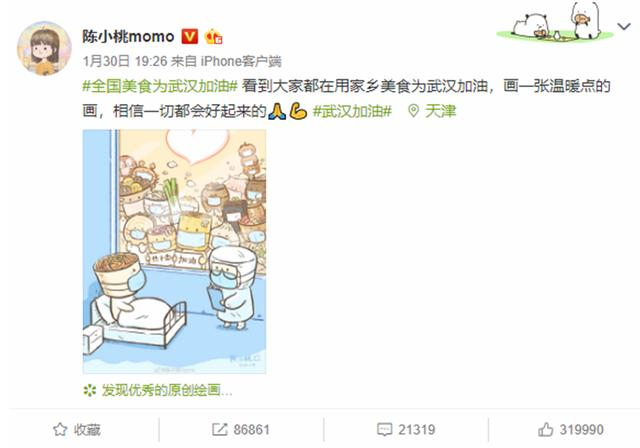Open the cartoon illustration image thumbnail
This screenshot has height=448, width=640.
(174, 251)
